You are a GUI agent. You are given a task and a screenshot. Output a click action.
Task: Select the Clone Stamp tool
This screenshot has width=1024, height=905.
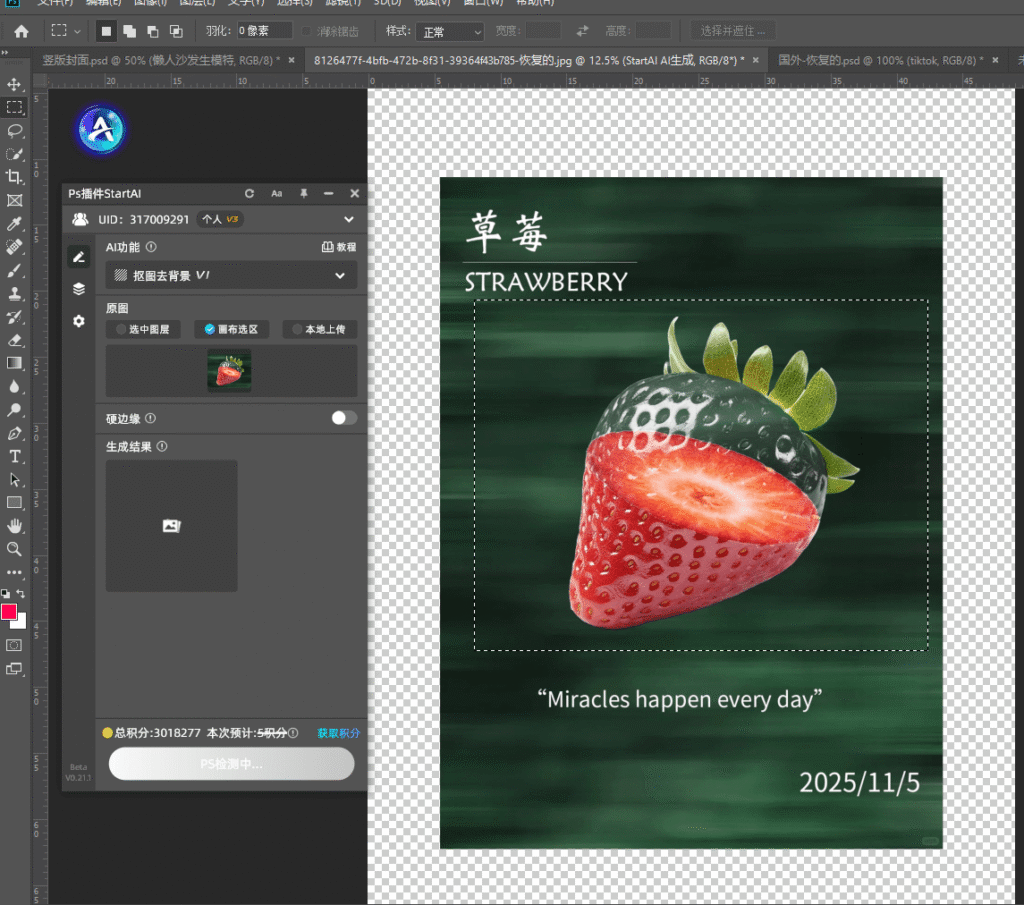(x=14, y=294)
